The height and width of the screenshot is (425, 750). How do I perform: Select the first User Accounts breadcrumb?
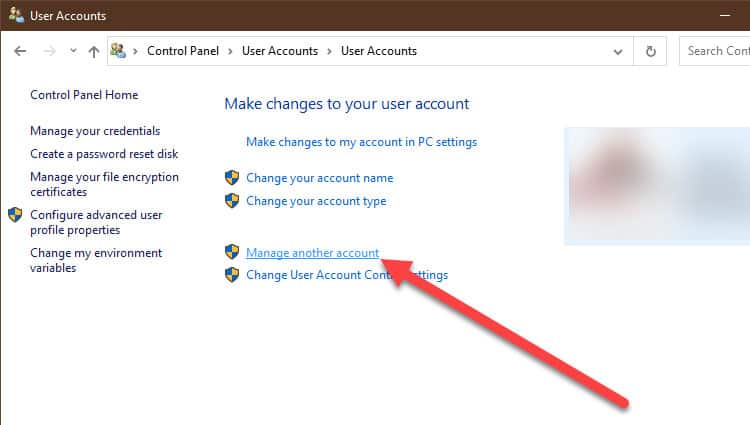[280, 51]
